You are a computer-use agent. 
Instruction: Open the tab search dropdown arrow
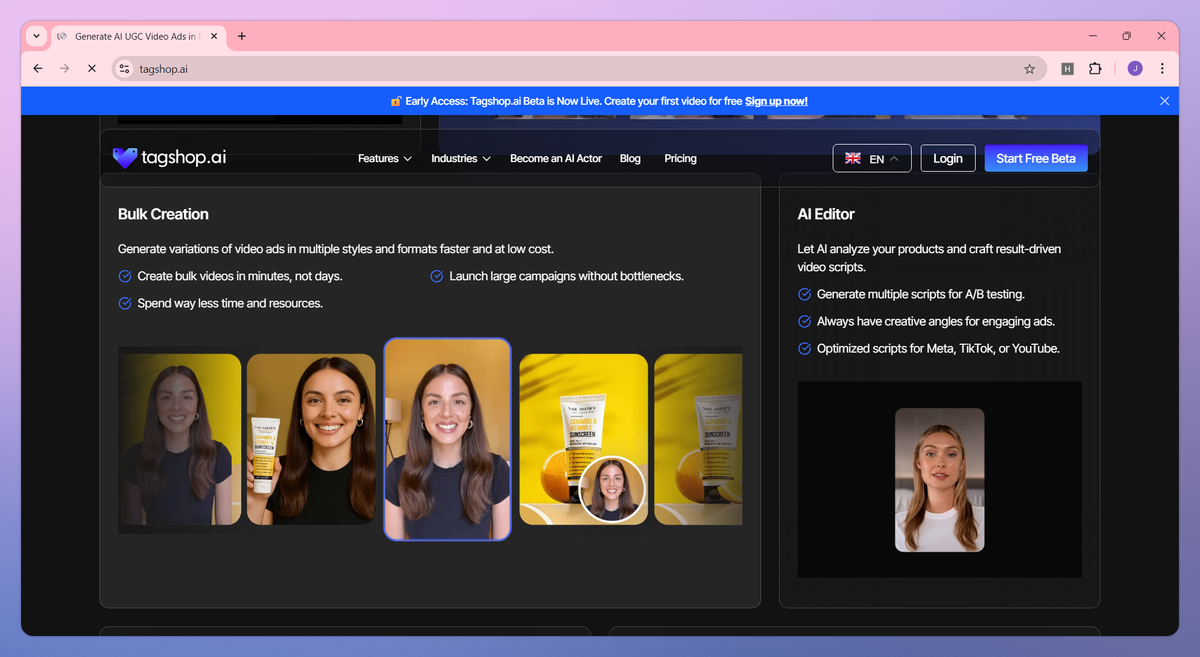[37, 36]
